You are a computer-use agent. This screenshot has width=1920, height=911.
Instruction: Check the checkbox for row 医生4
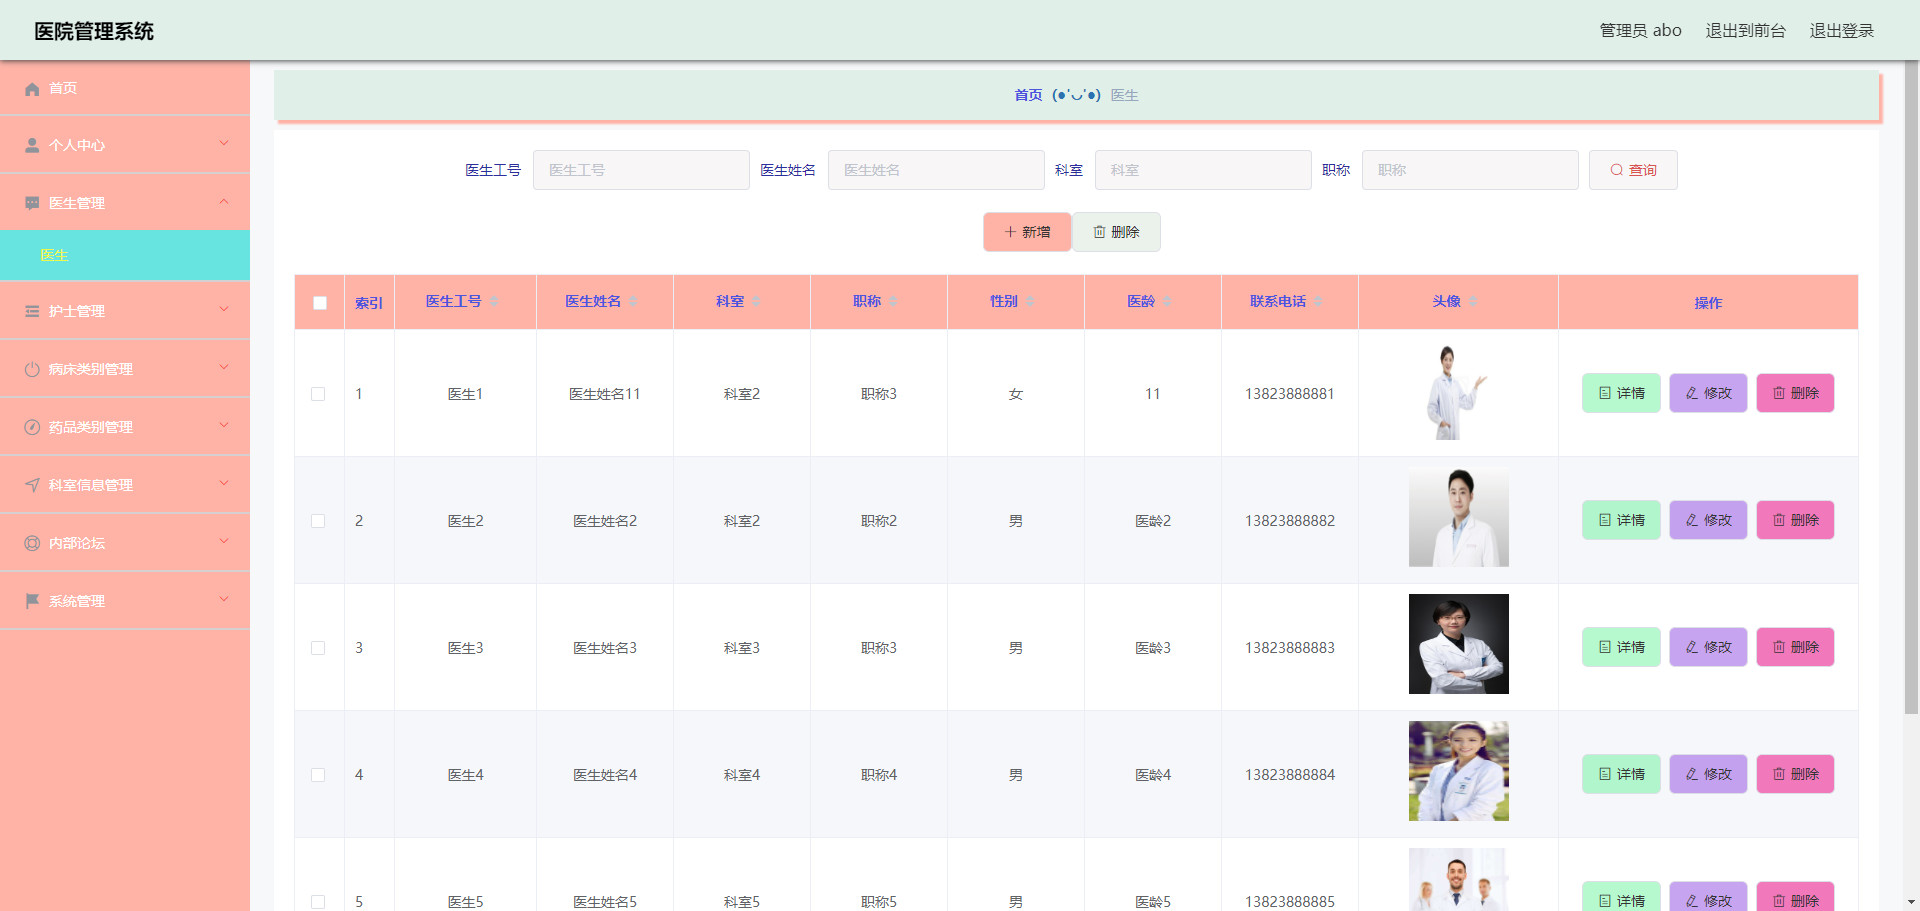point(318,775)
